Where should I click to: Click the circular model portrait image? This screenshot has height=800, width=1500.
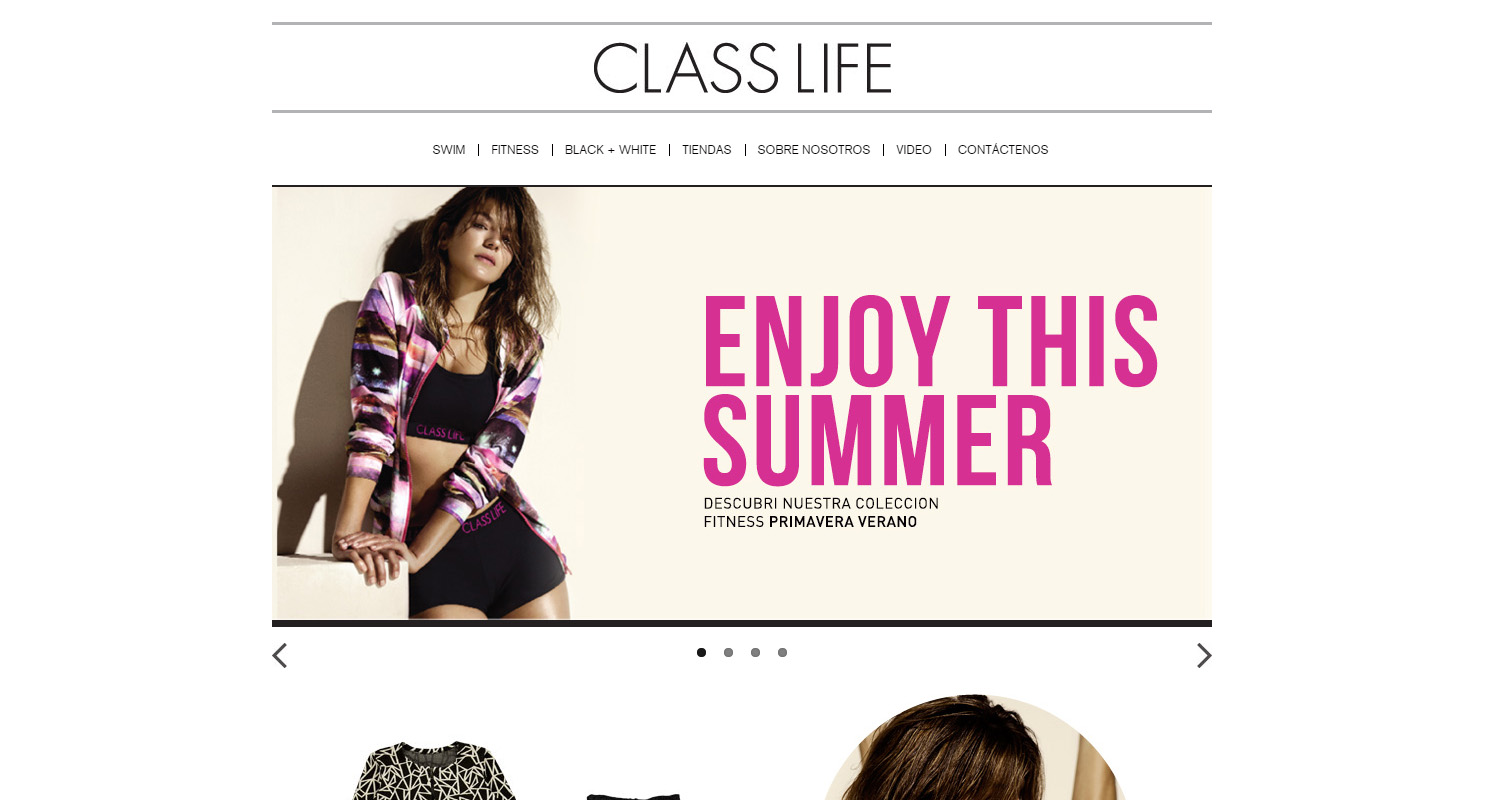973,747
